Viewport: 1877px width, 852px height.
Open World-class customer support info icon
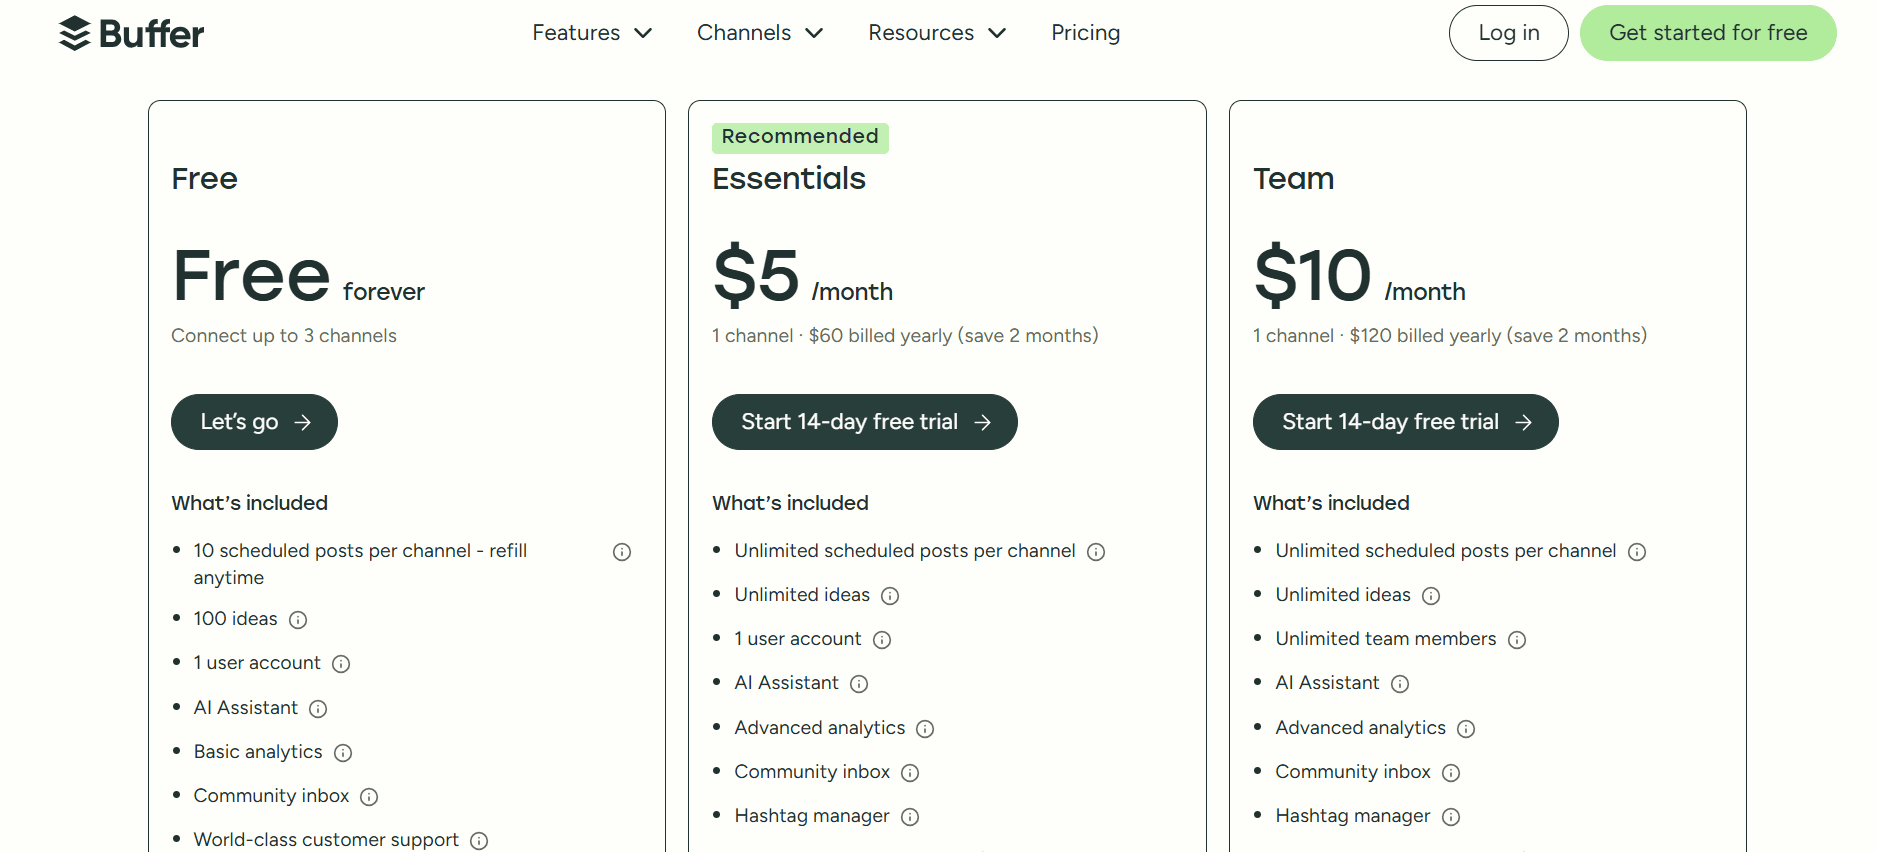(x=479, y=841)
